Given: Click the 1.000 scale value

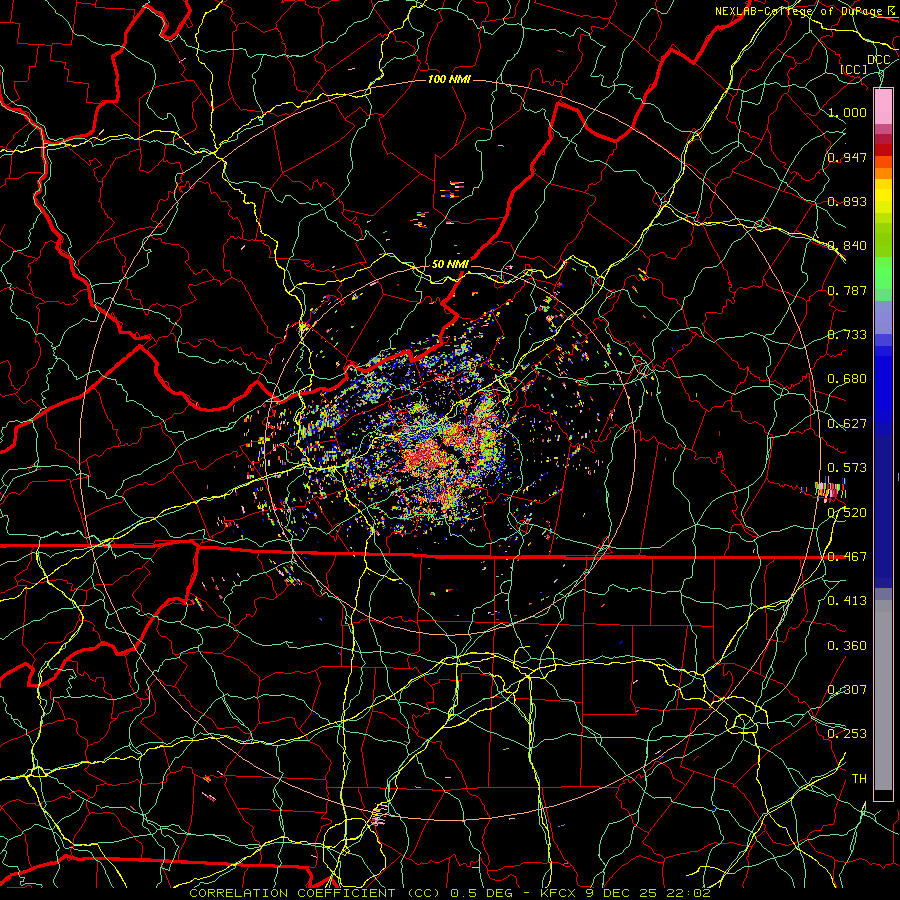Looking at the screenshot, I should (x=847, y=112).
